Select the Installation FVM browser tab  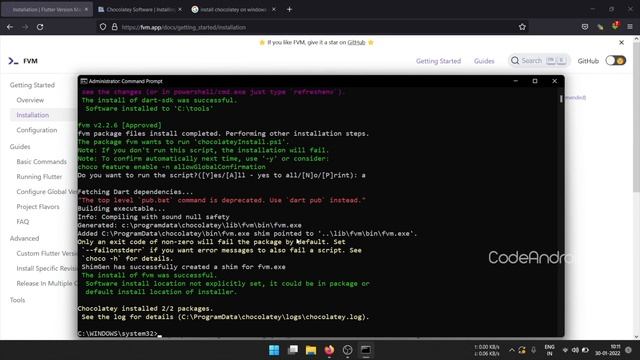tap(47, 9)
